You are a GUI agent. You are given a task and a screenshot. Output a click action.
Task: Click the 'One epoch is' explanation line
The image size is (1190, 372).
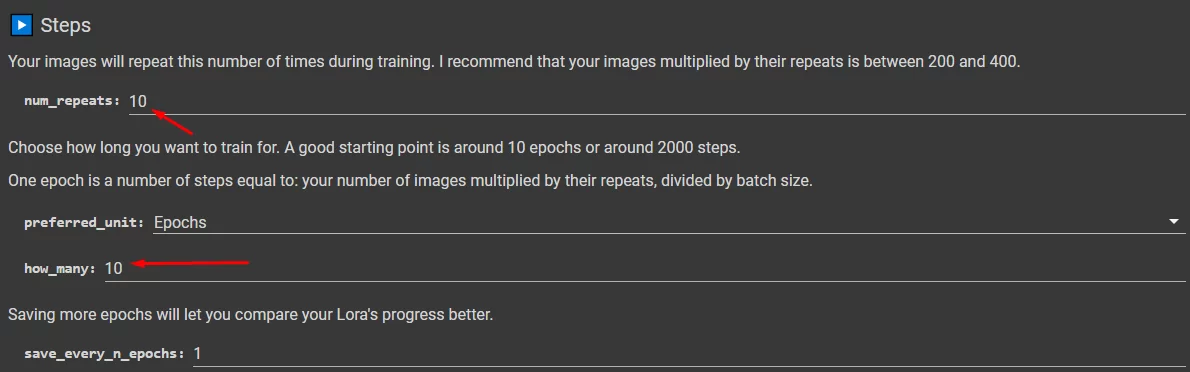click(410, 183)
